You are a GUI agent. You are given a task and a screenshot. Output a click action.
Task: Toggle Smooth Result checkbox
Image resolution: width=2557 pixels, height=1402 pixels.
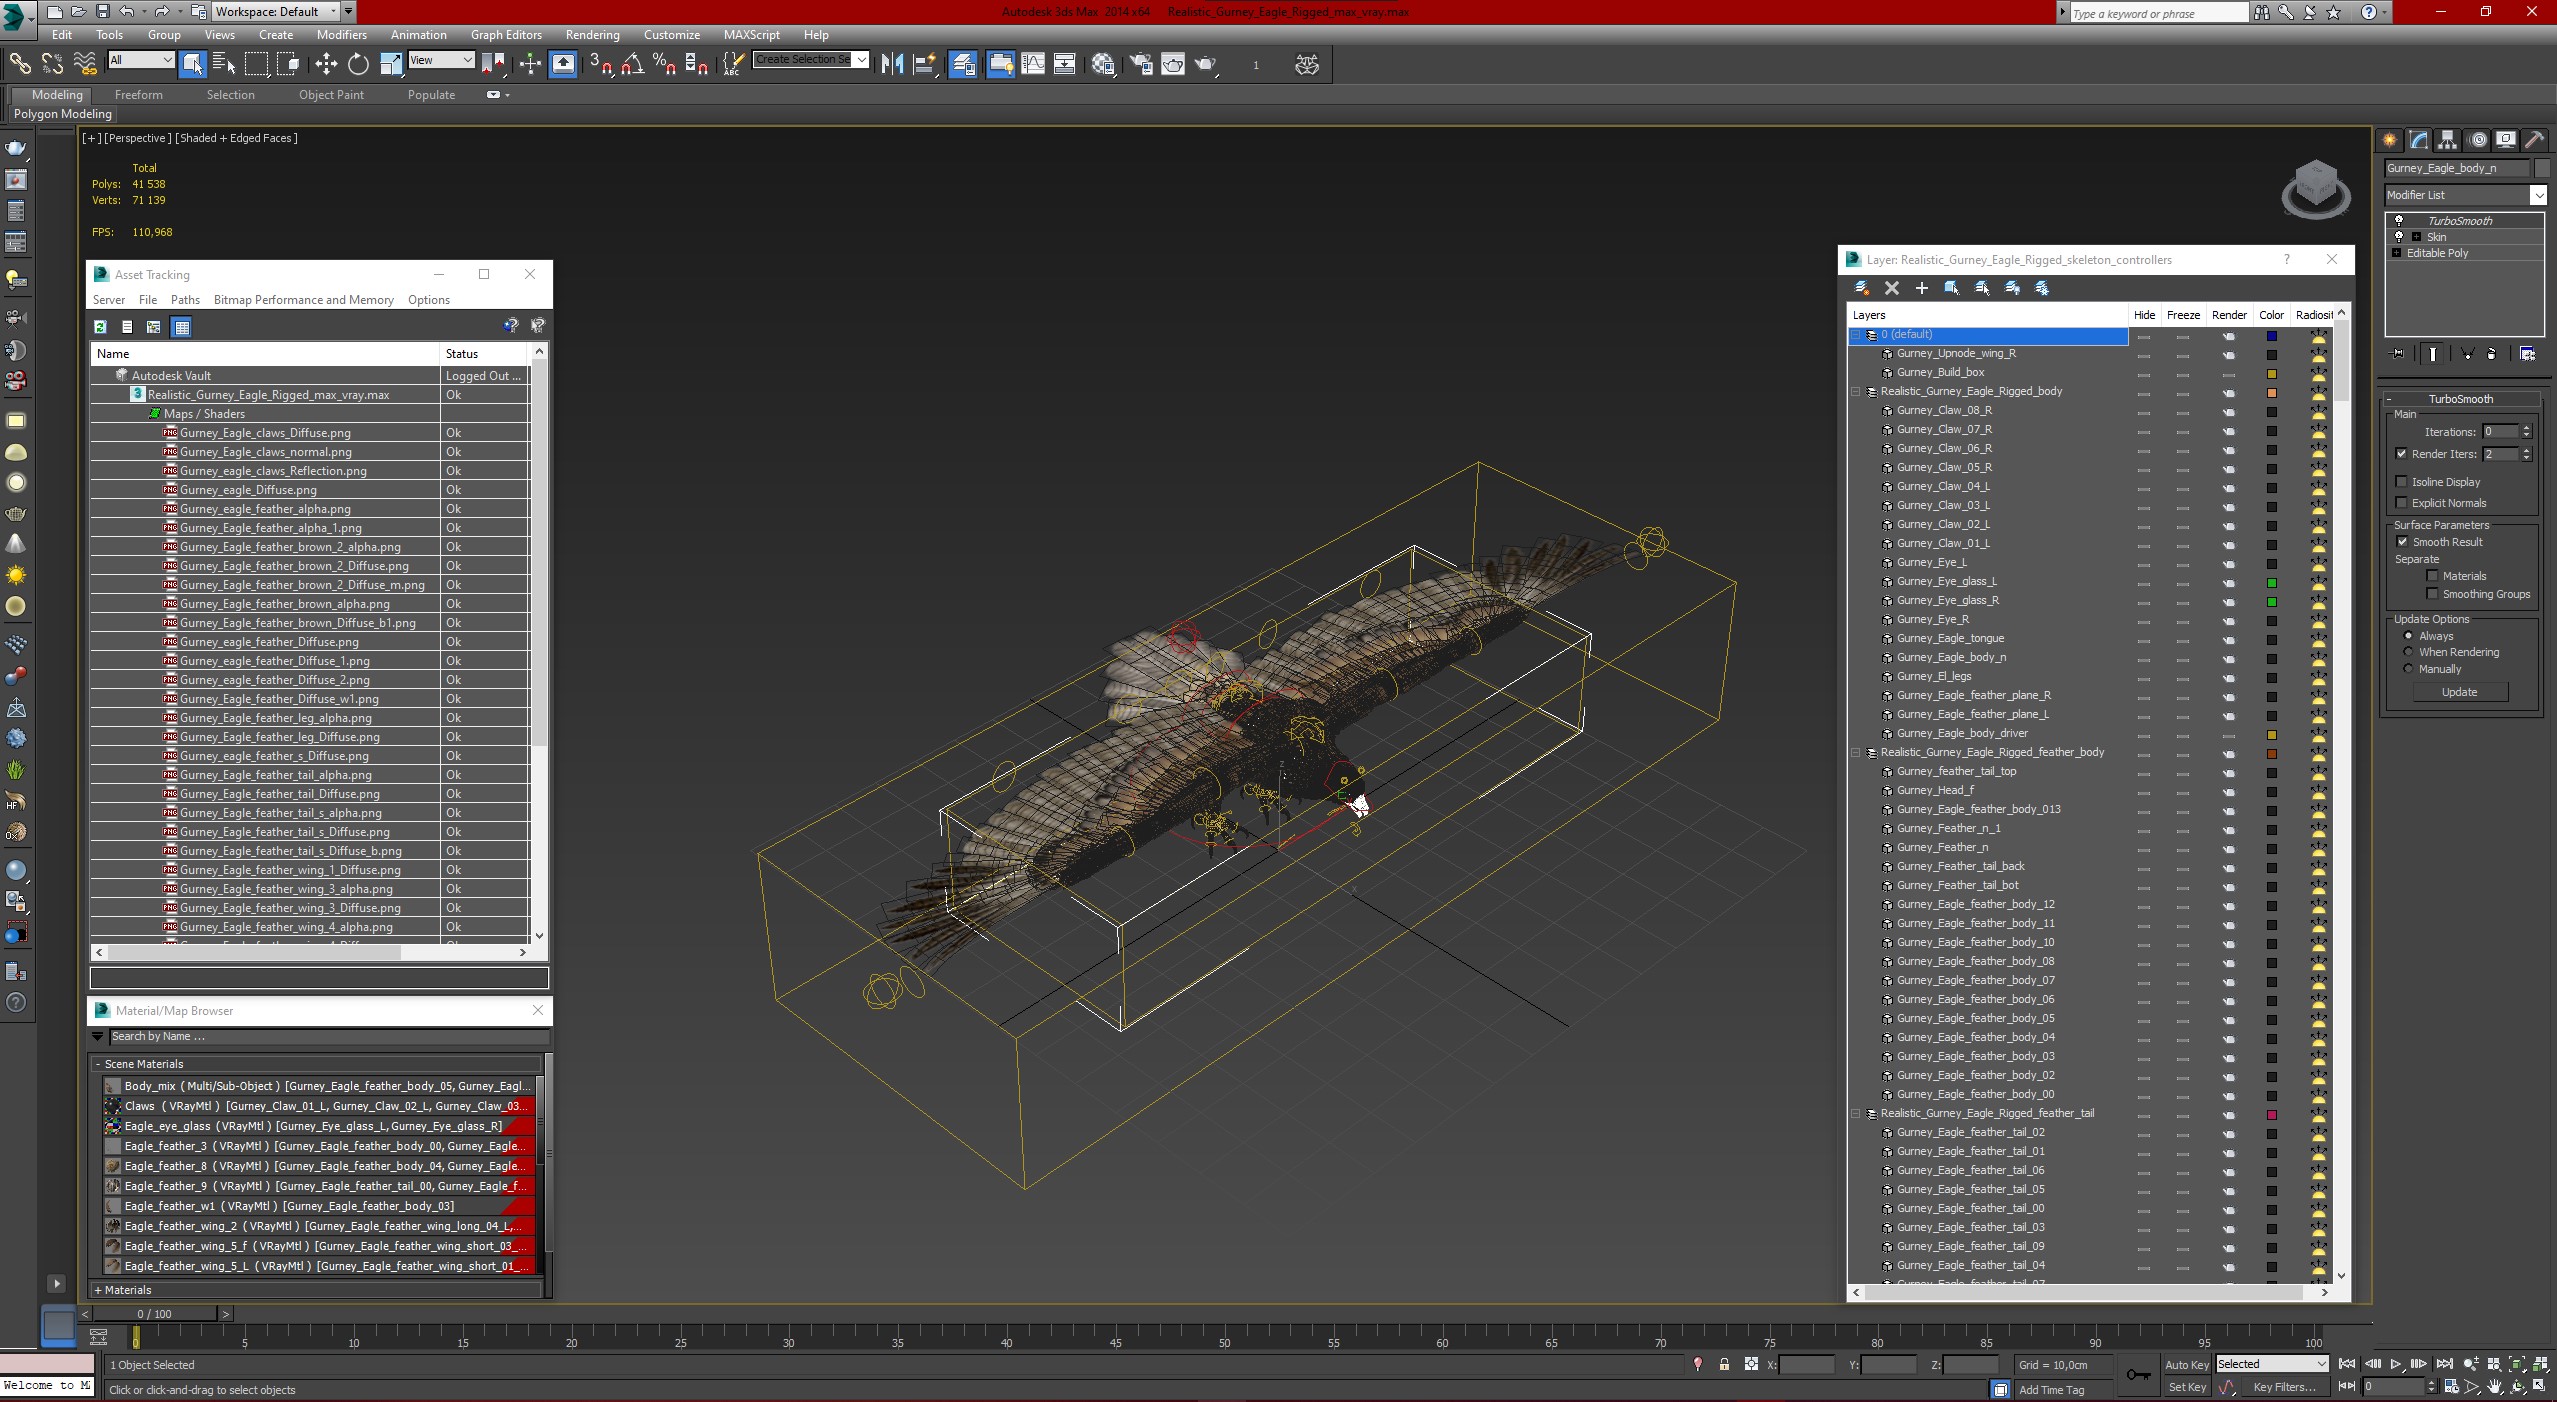[x=2402, y=542]
